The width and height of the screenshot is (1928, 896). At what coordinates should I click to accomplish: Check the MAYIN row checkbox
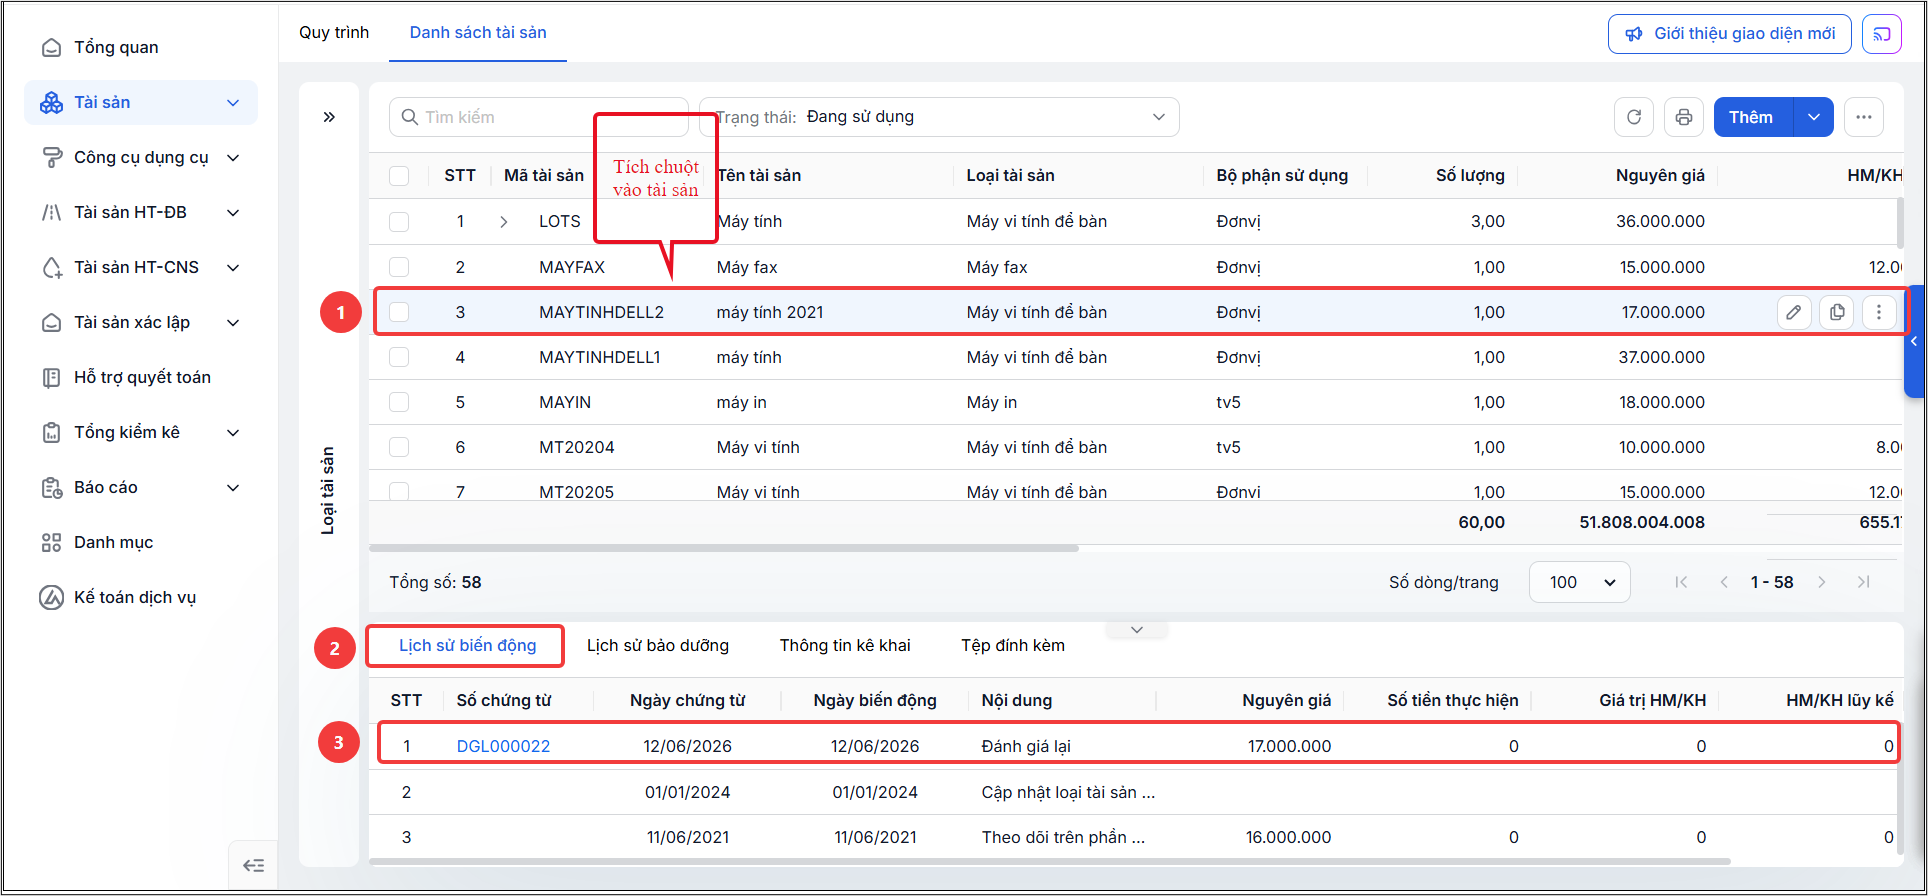point(399,402)
